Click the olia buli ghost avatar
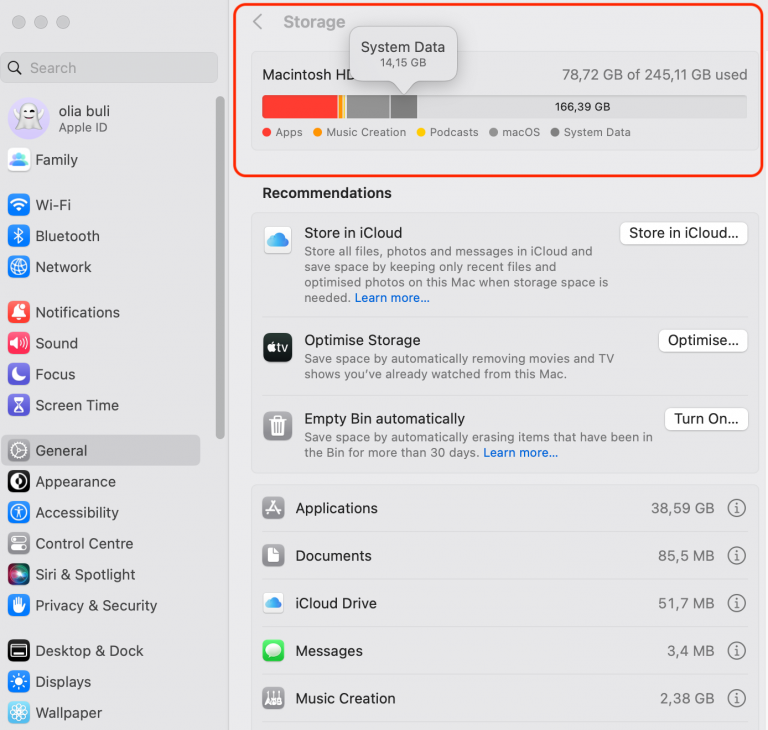 [x=28, y=118]
